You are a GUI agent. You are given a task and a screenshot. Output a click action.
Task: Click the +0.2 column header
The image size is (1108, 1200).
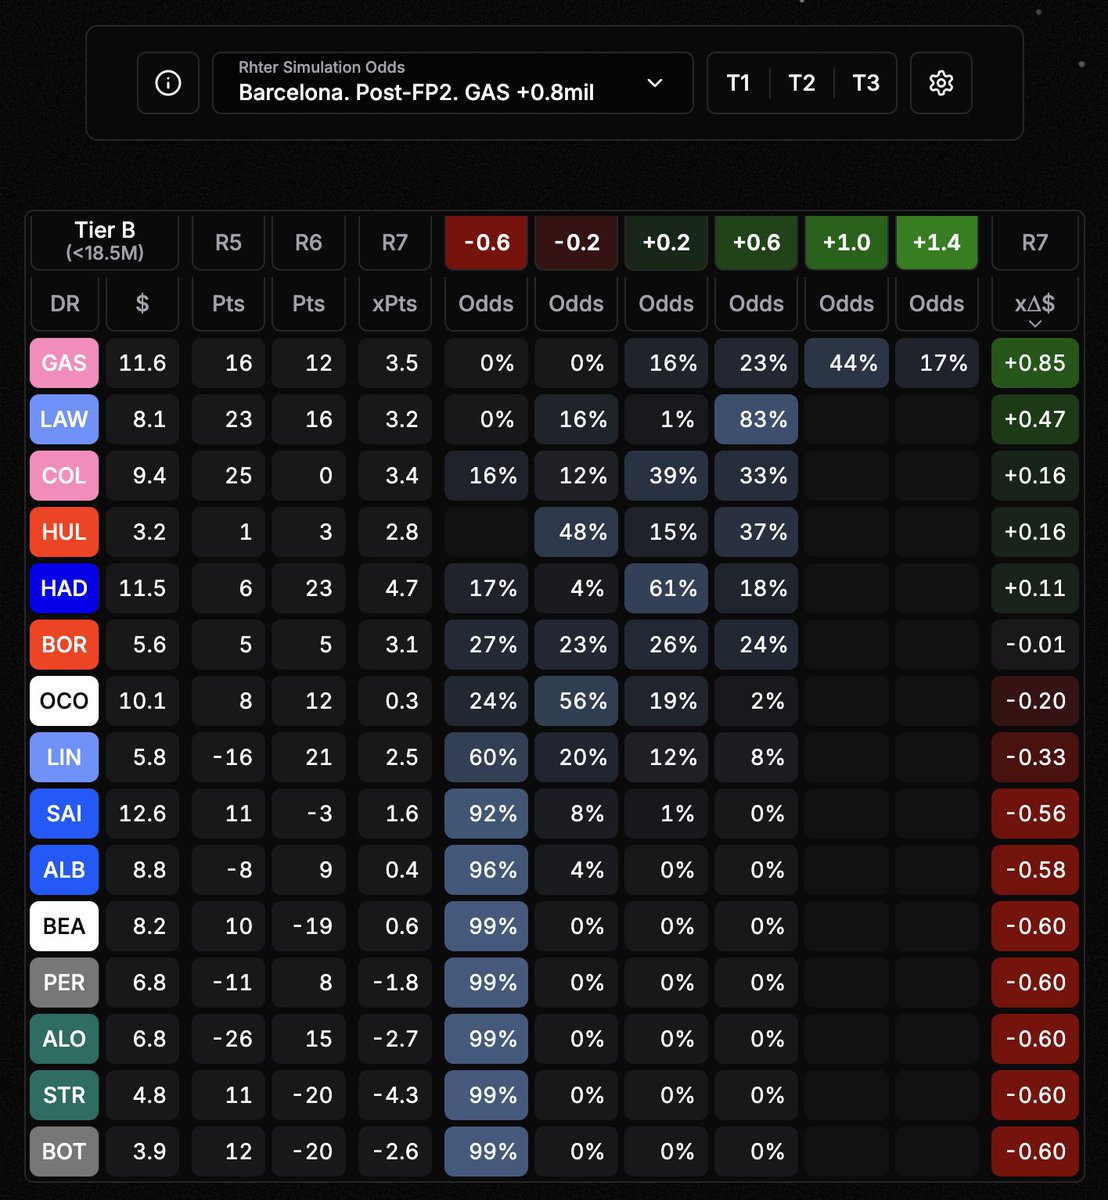point(666,243)
